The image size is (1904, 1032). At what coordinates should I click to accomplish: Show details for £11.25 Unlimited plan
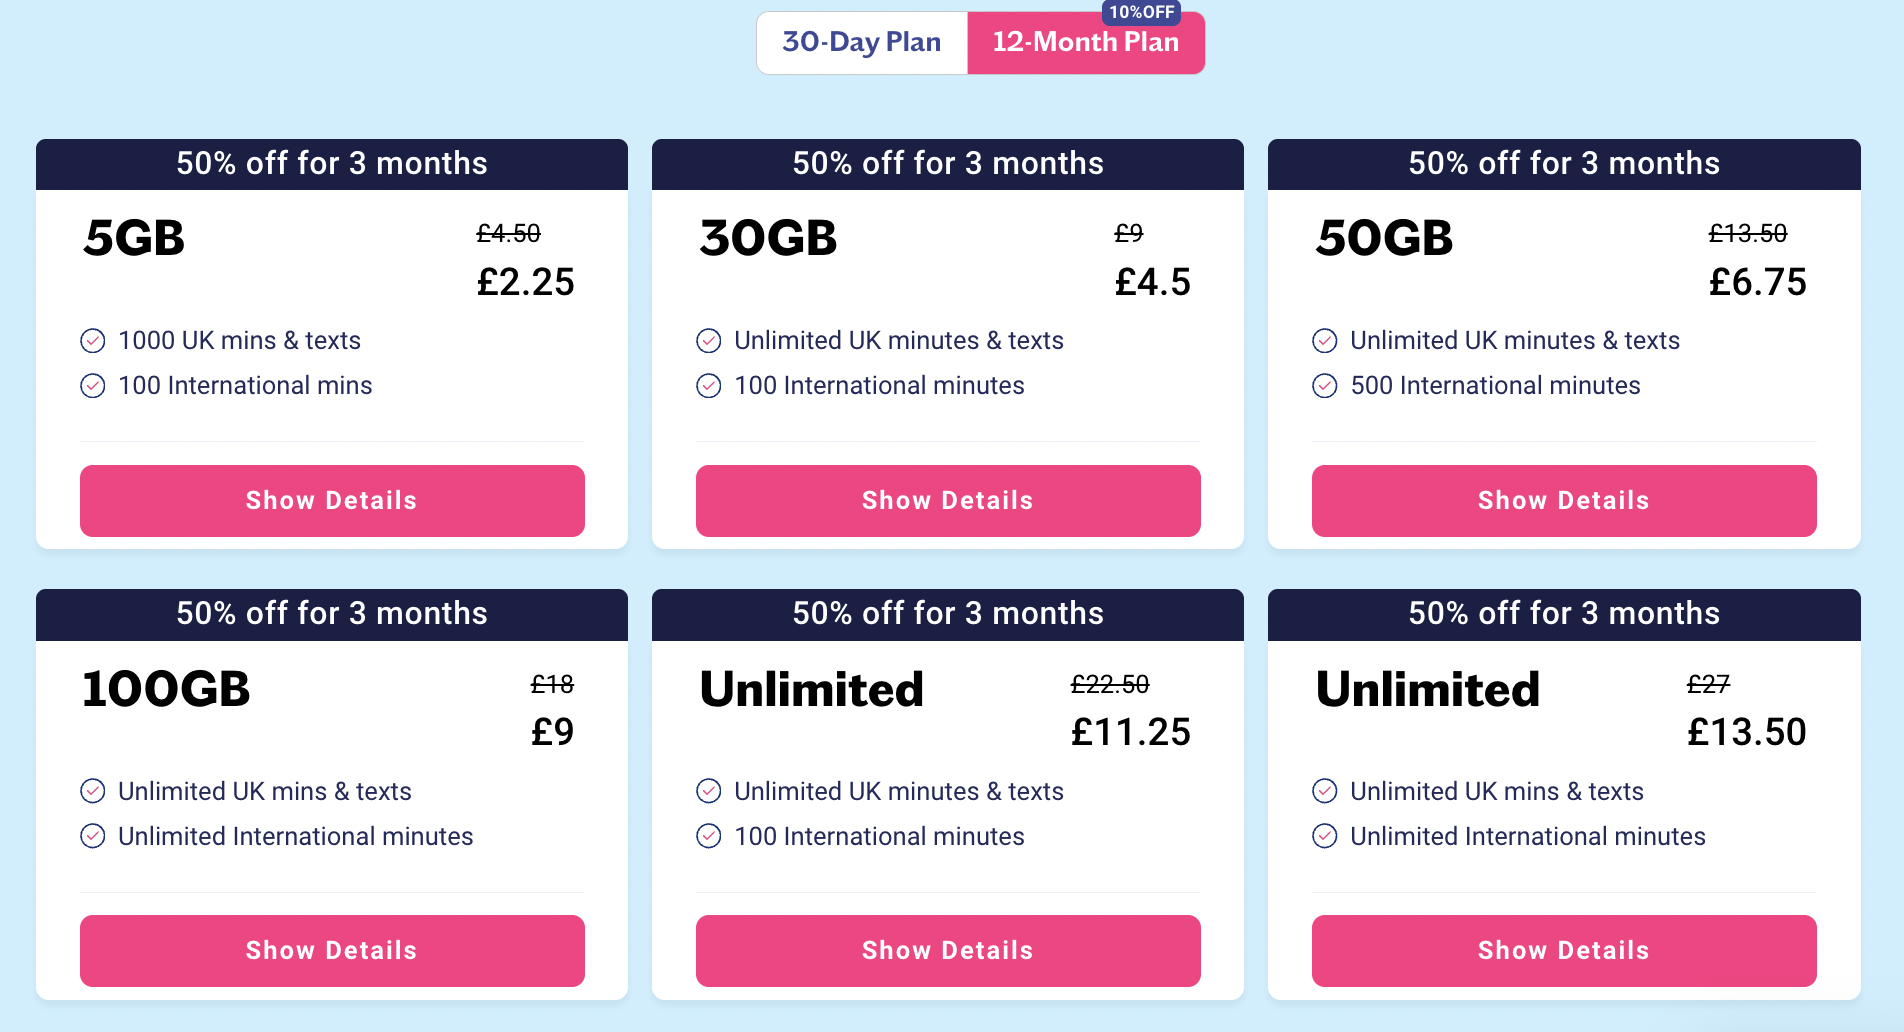pos(948,950)
